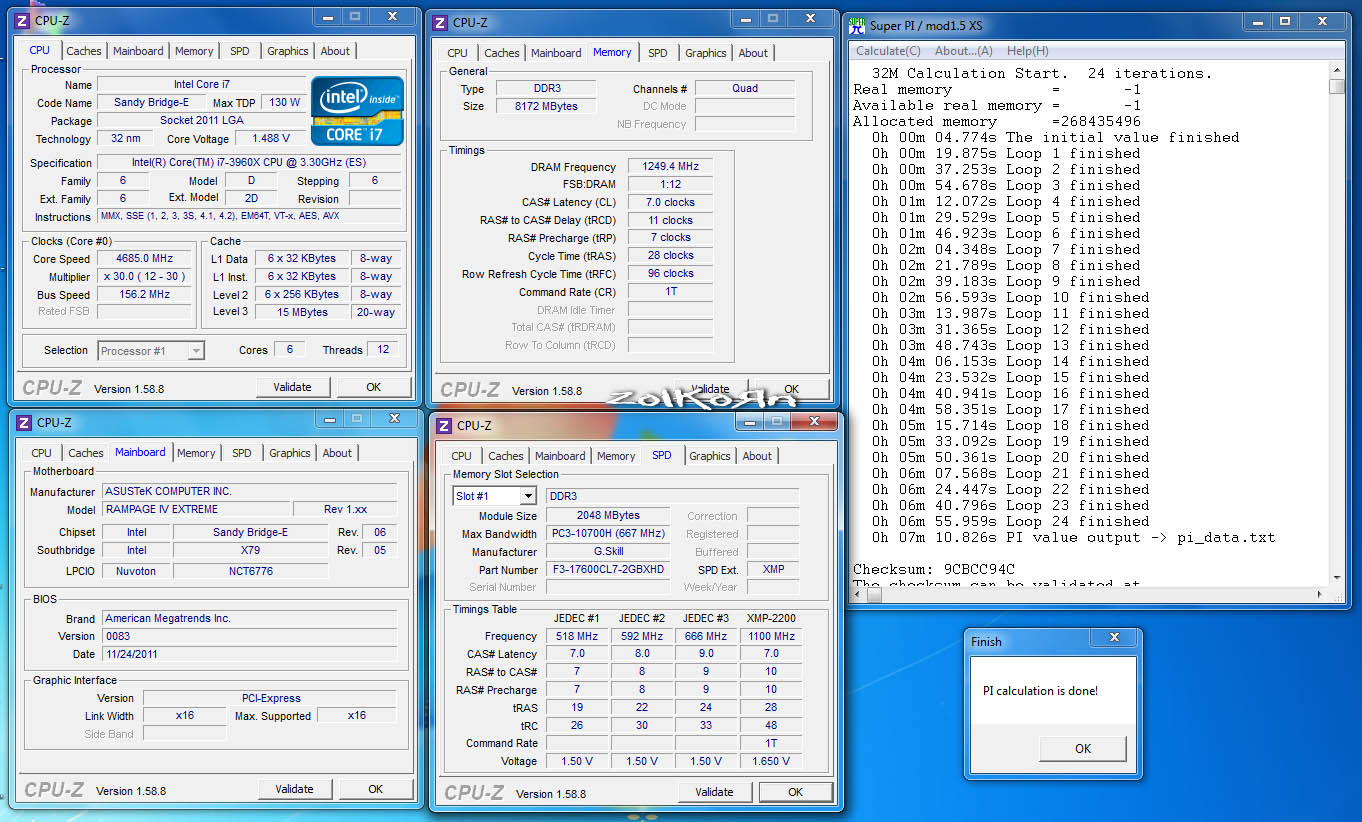Click the Core Speed value 4685.0 MHz
The height and width of the screenshot is (822, 1362).
(x=146, y=258)
